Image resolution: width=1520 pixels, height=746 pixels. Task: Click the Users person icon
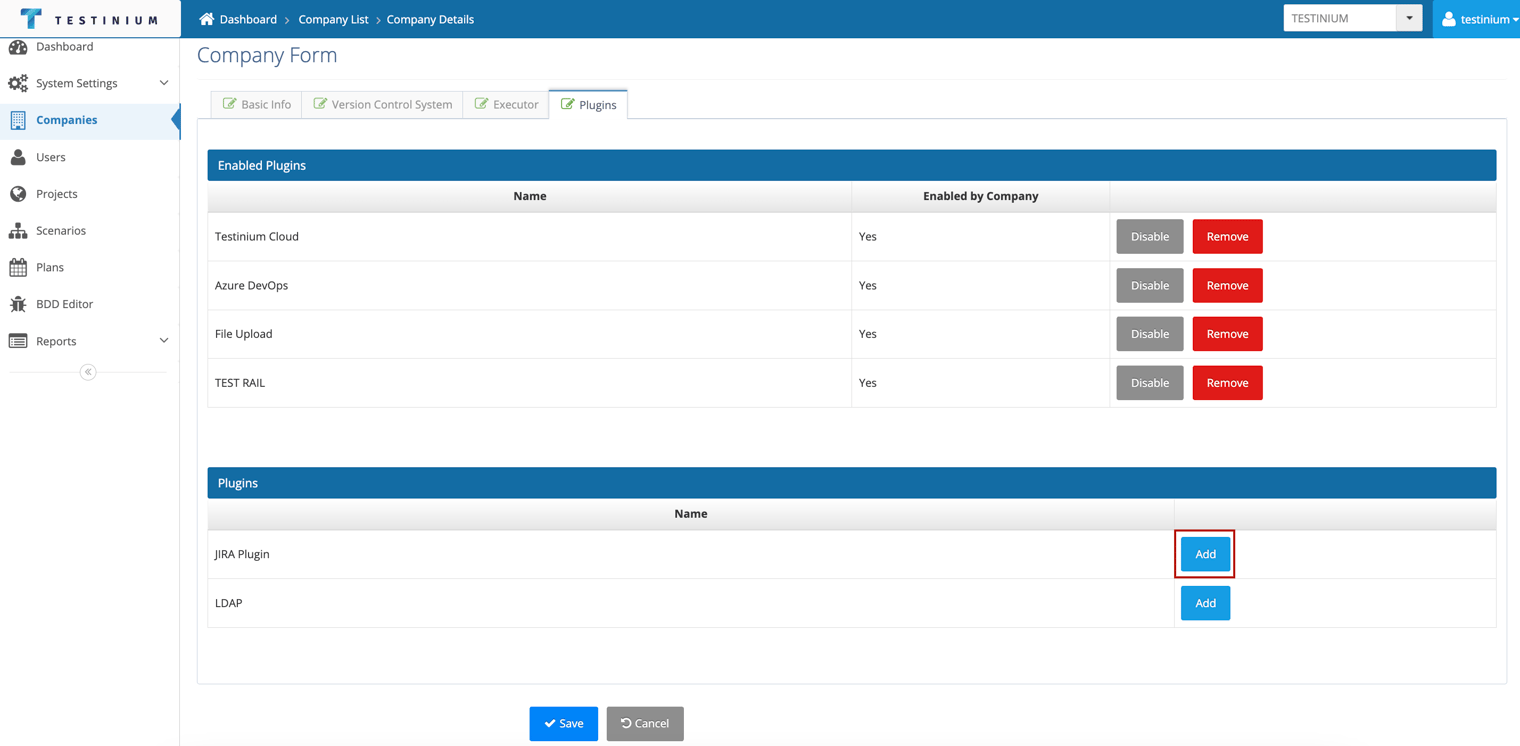[x=18, y=157]
